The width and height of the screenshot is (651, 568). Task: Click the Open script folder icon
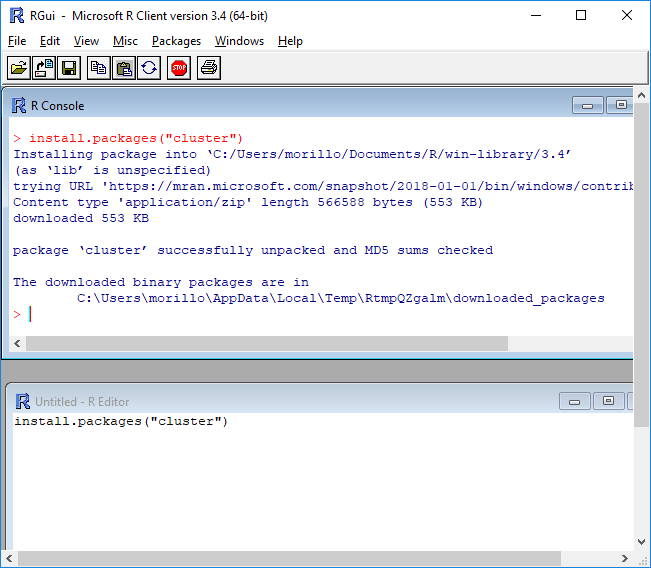19,68
